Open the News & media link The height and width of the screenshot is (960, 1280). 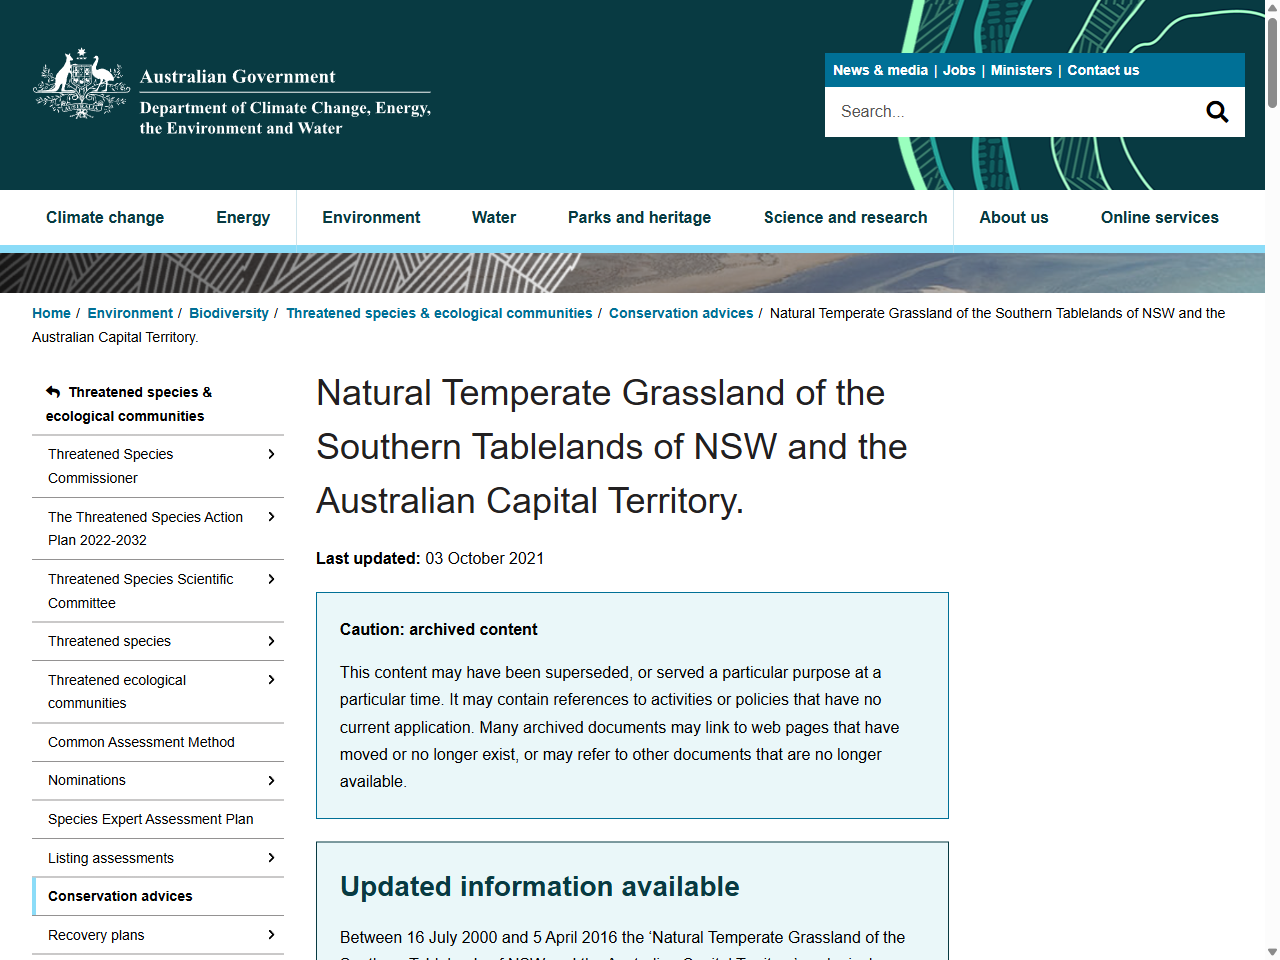[x=880, y=70]
